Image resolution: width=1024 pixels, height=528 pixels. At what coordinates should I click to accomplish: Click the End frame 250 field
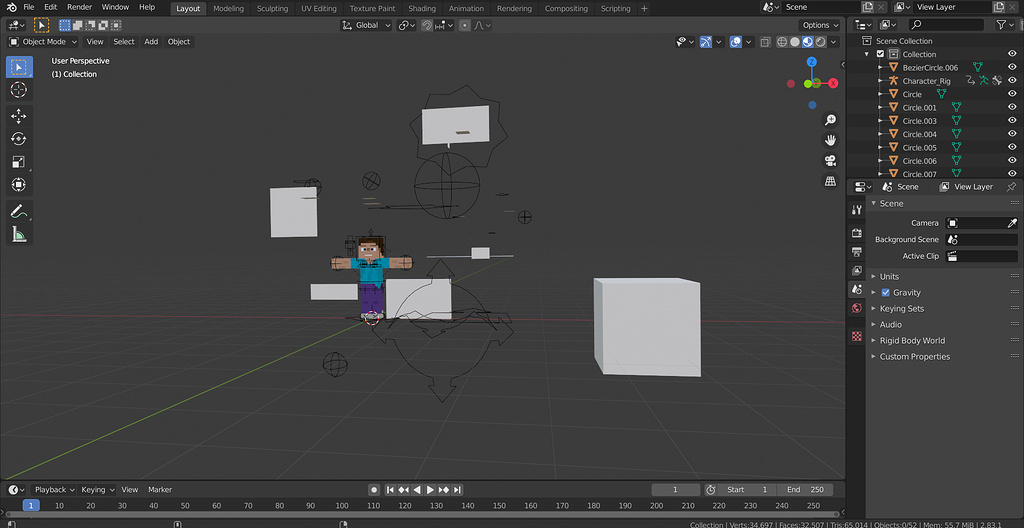805,489
